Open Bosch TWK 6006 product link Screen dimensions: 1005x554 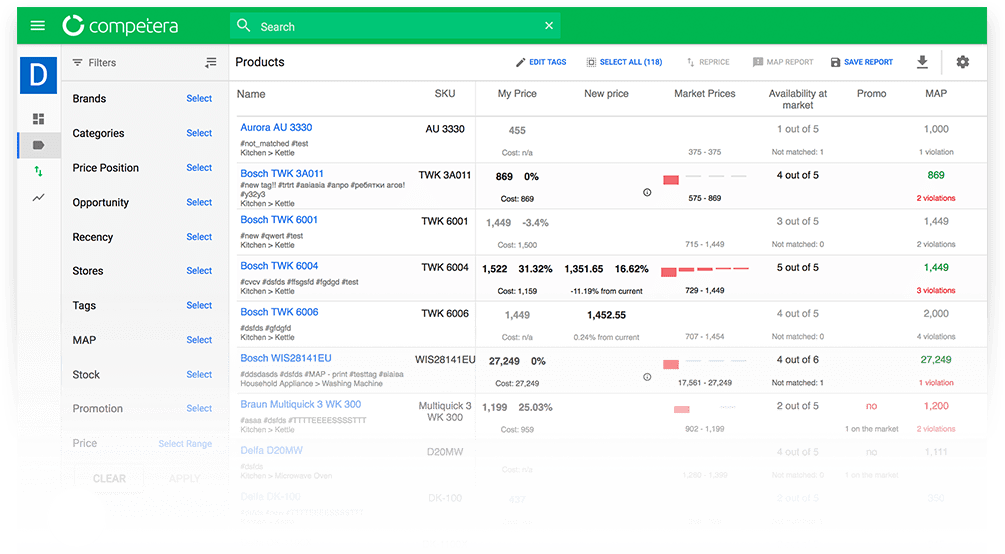pos(279,312)
